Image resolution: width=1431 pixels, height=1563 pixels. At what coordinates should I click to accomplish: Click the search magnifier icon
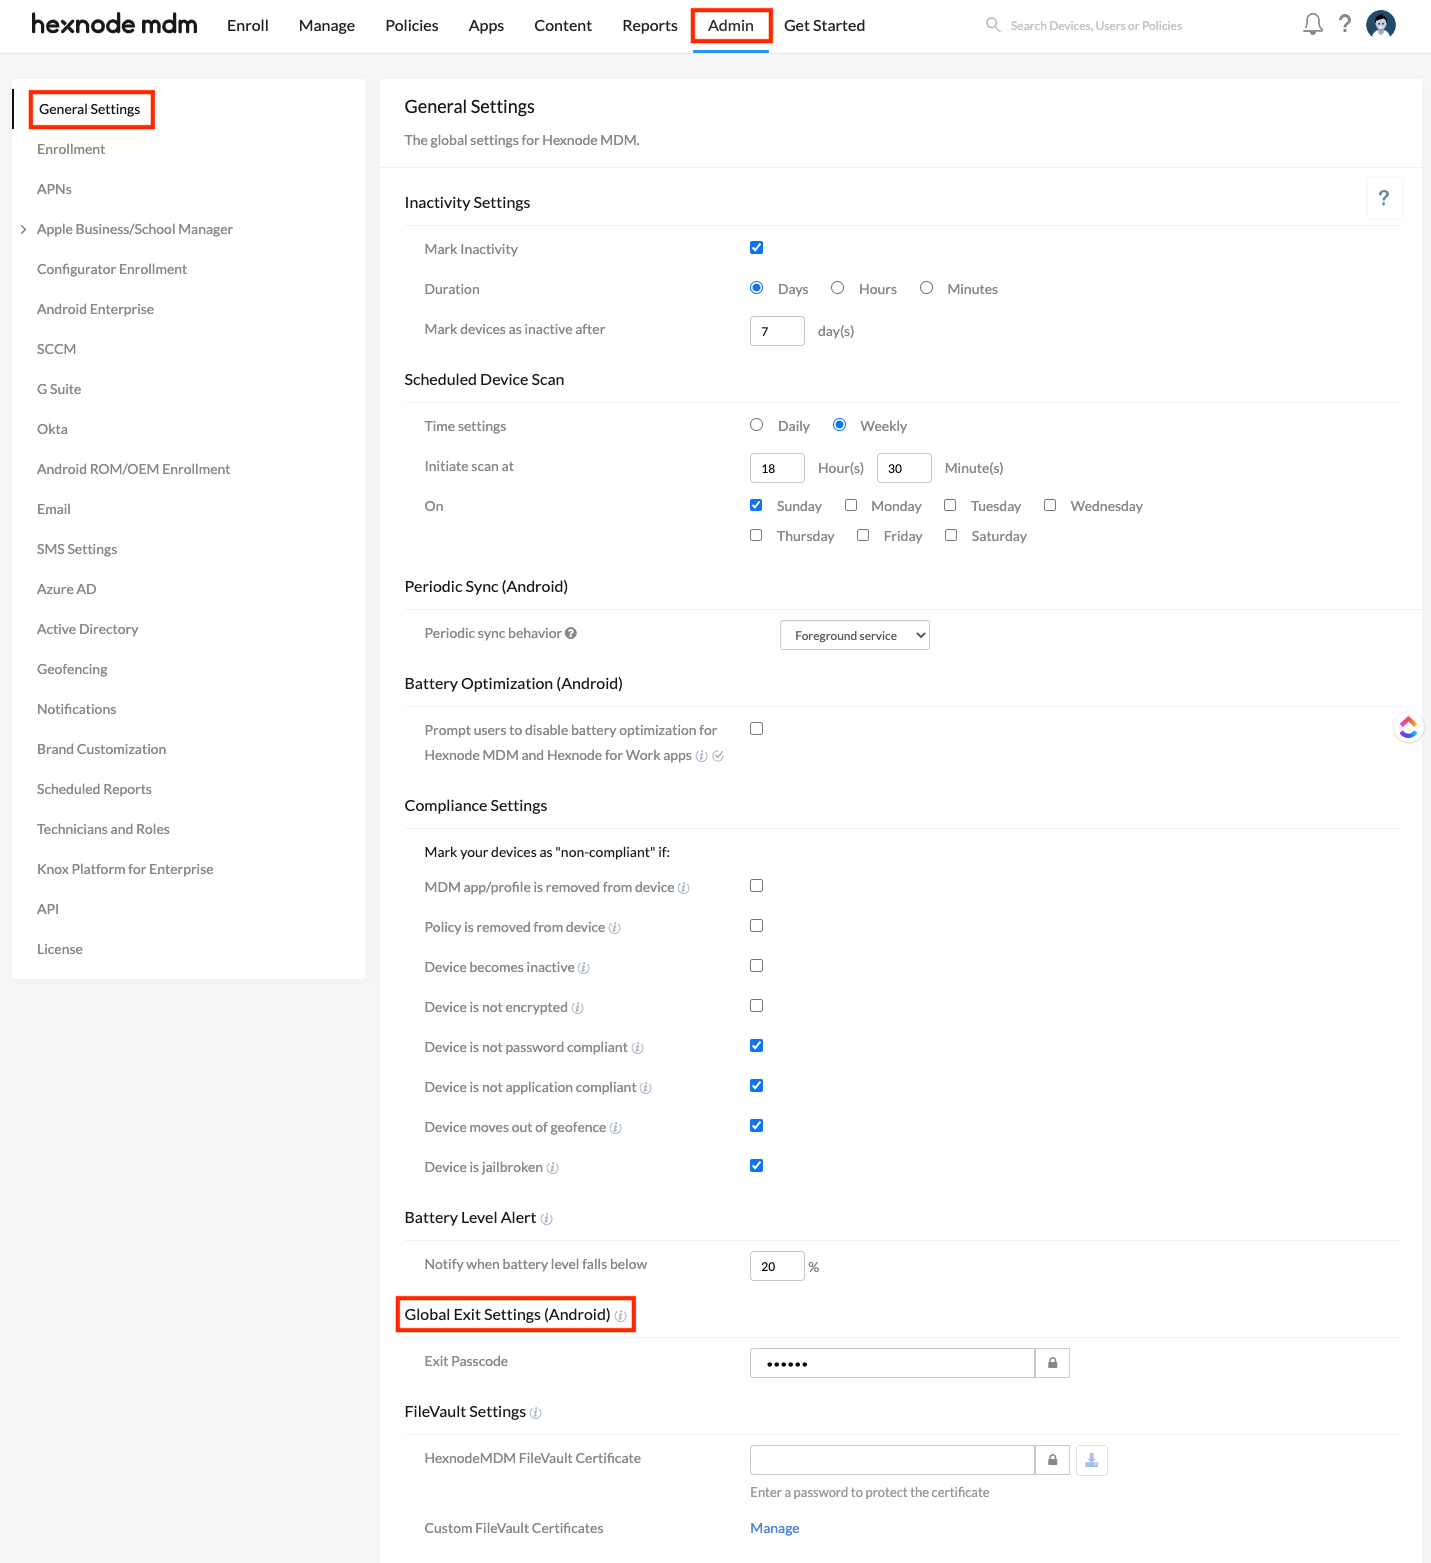993,25
